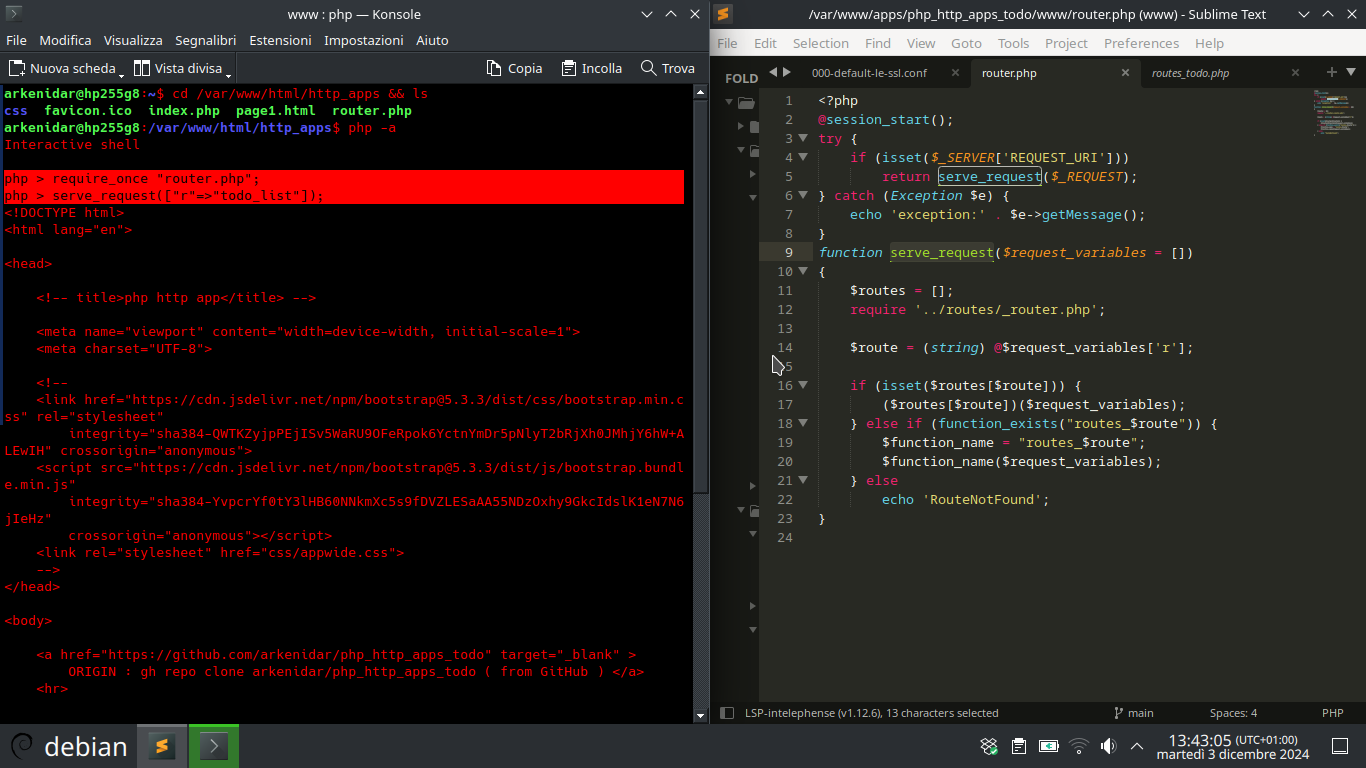This screenshot has width=1366, height=768.
Task: Open Konsole Estensioni menu
Action: pyautogui.click(x=280, y=40)
